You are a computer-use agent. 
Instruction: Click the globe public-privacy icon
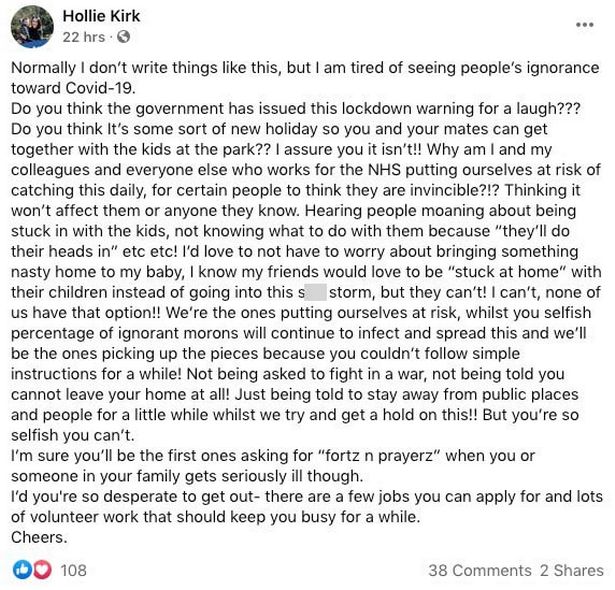point(124,37)
